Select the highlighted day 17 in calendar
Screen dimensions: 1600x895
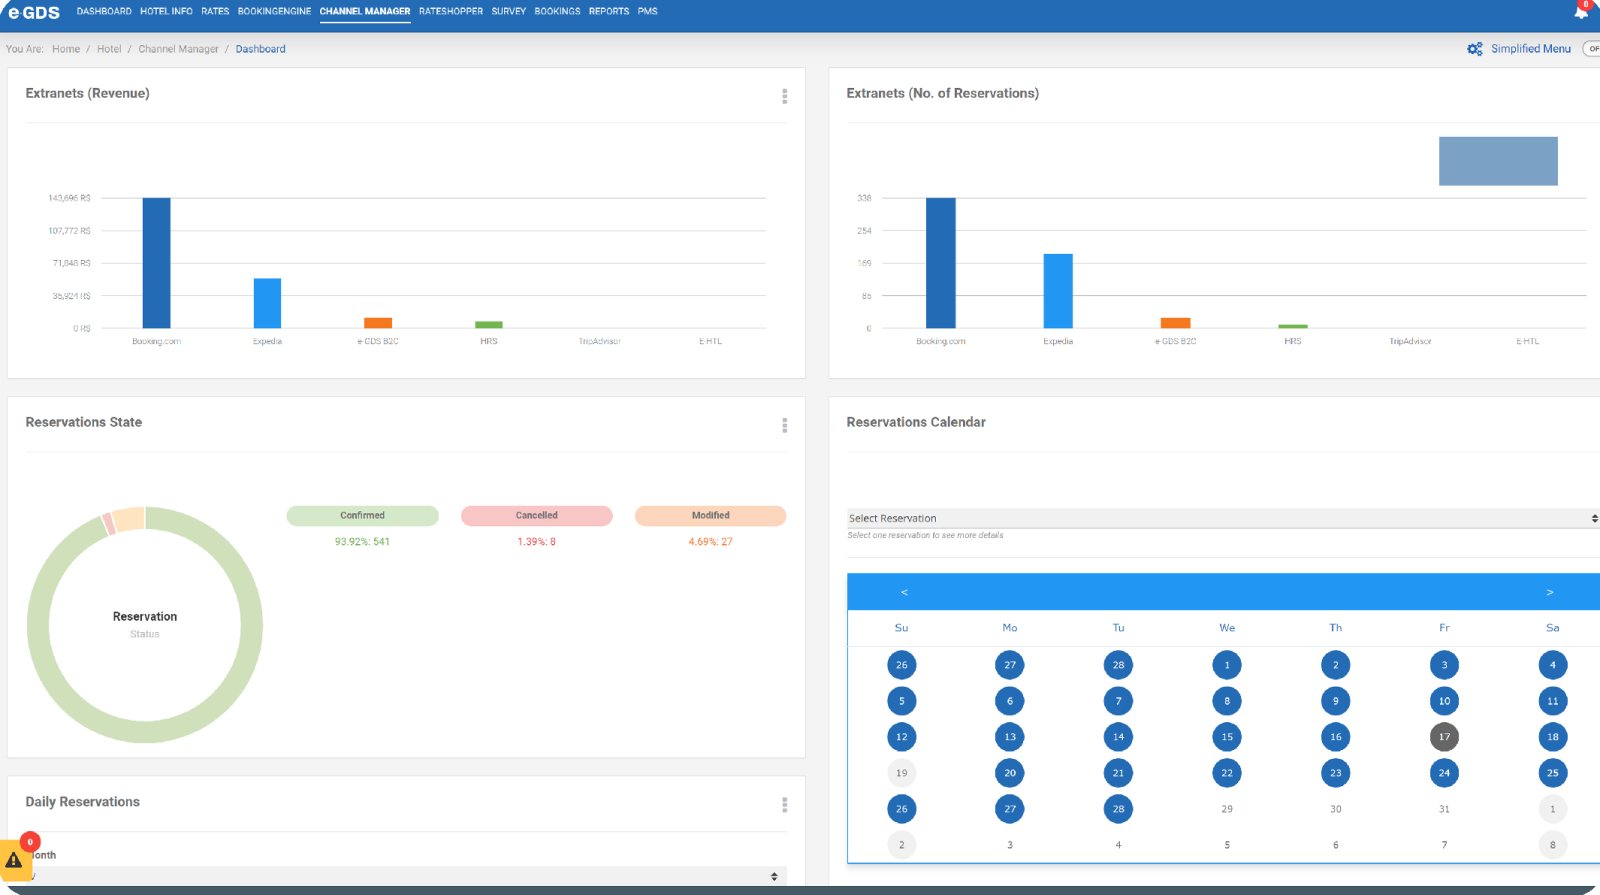[1444, 737]
